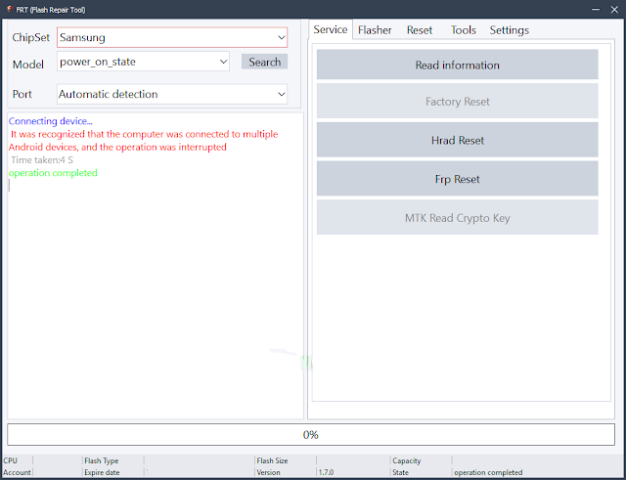Click the Hrad Reset button
626x480 pixels.
pos(457,141)
